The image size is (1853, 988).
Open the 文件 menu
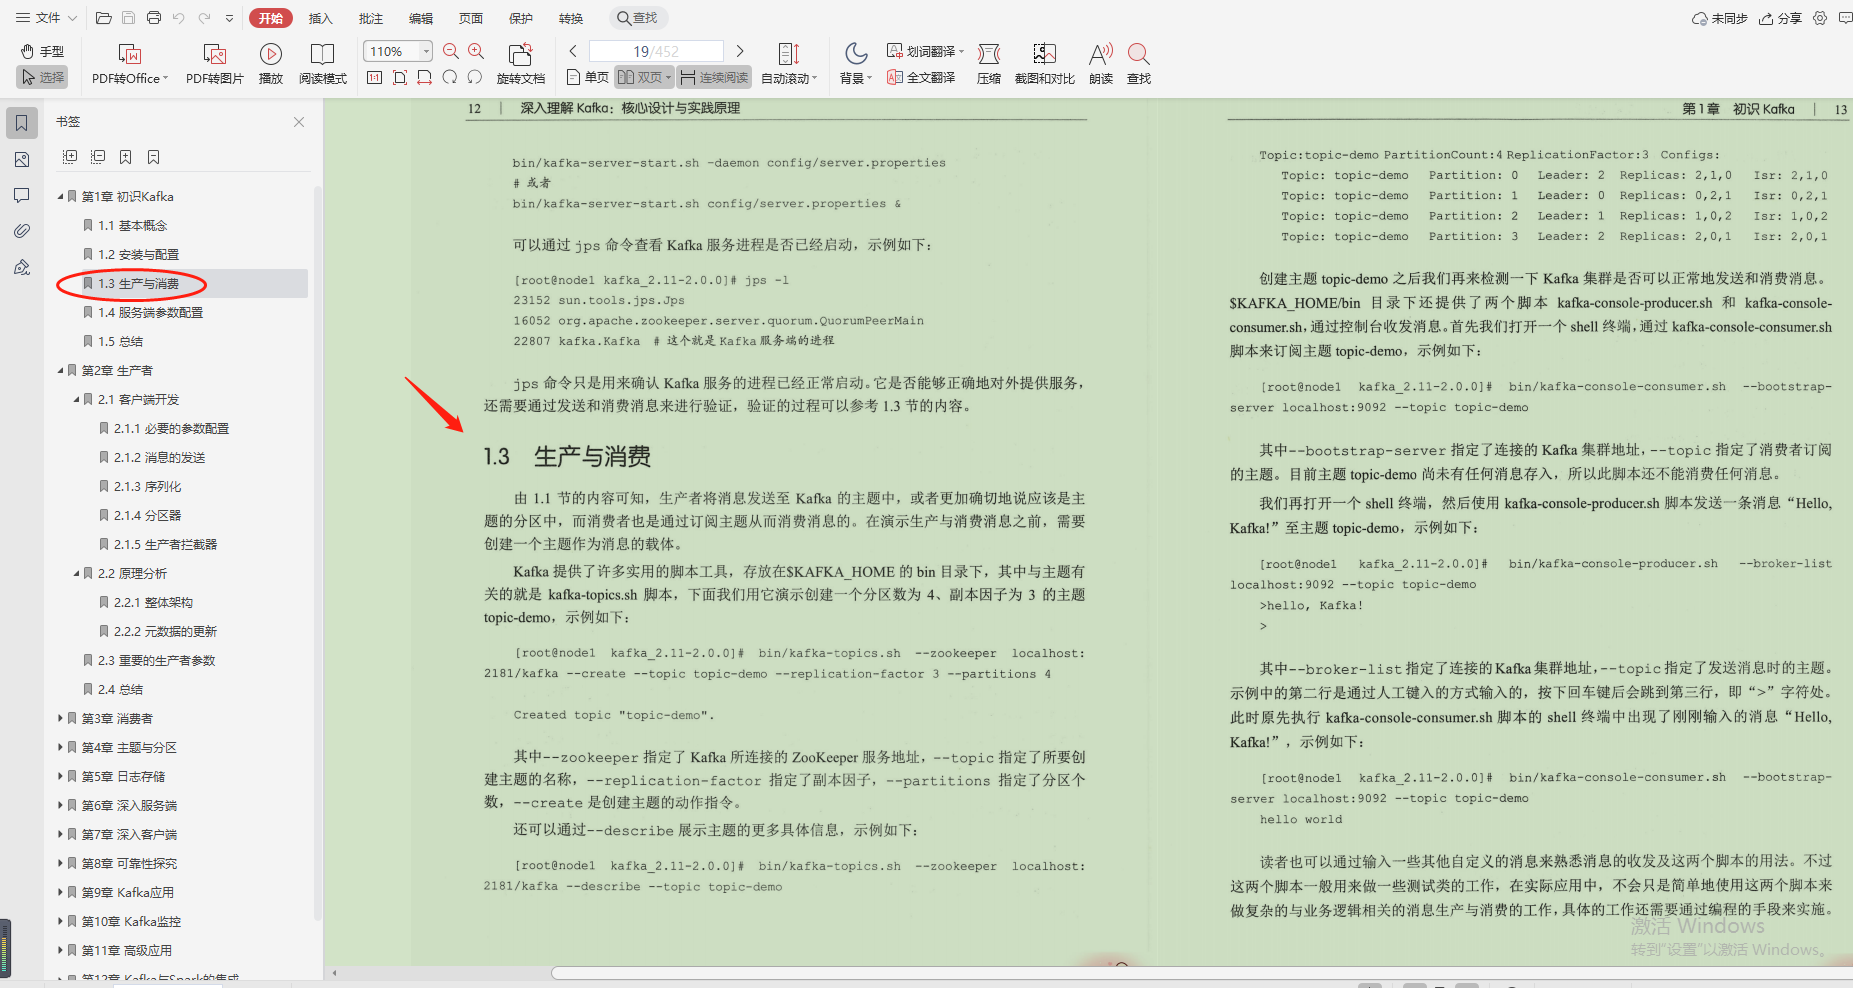[45, 18]
